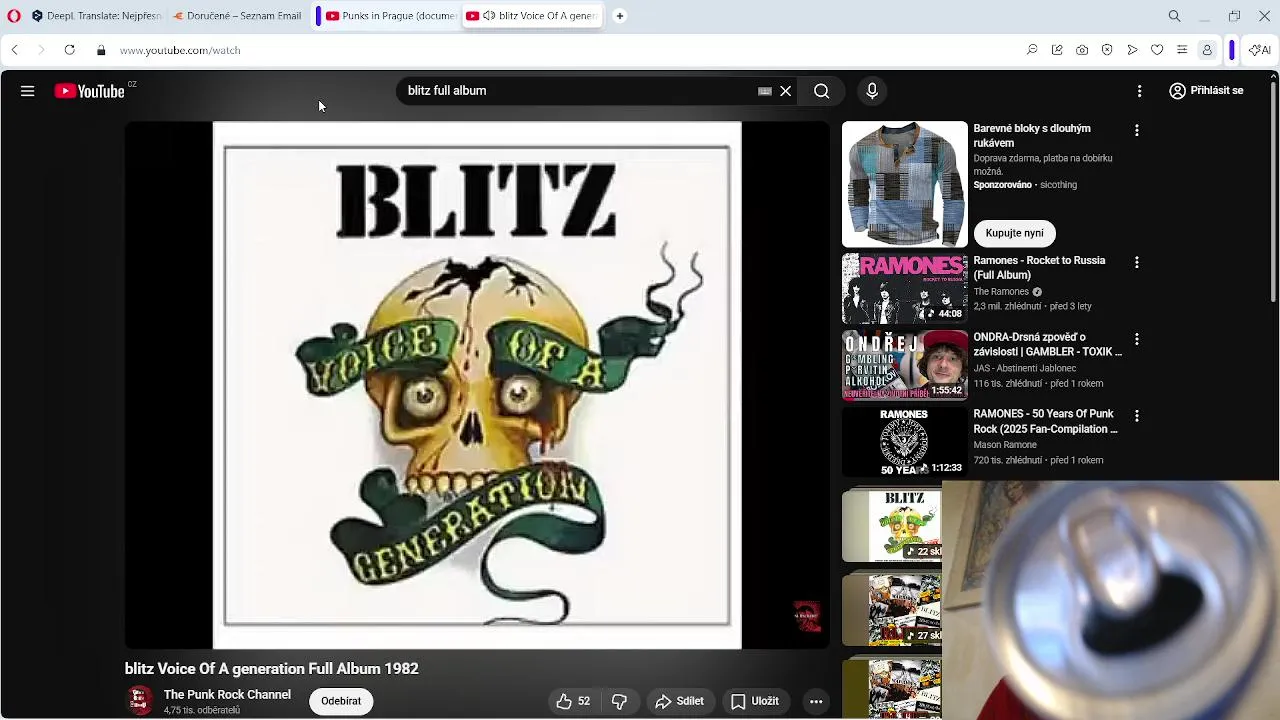Viewport: 1280px width, 720px height.
Task: Open YouTube settings three-dot menu
Action: pos(1139,91)
